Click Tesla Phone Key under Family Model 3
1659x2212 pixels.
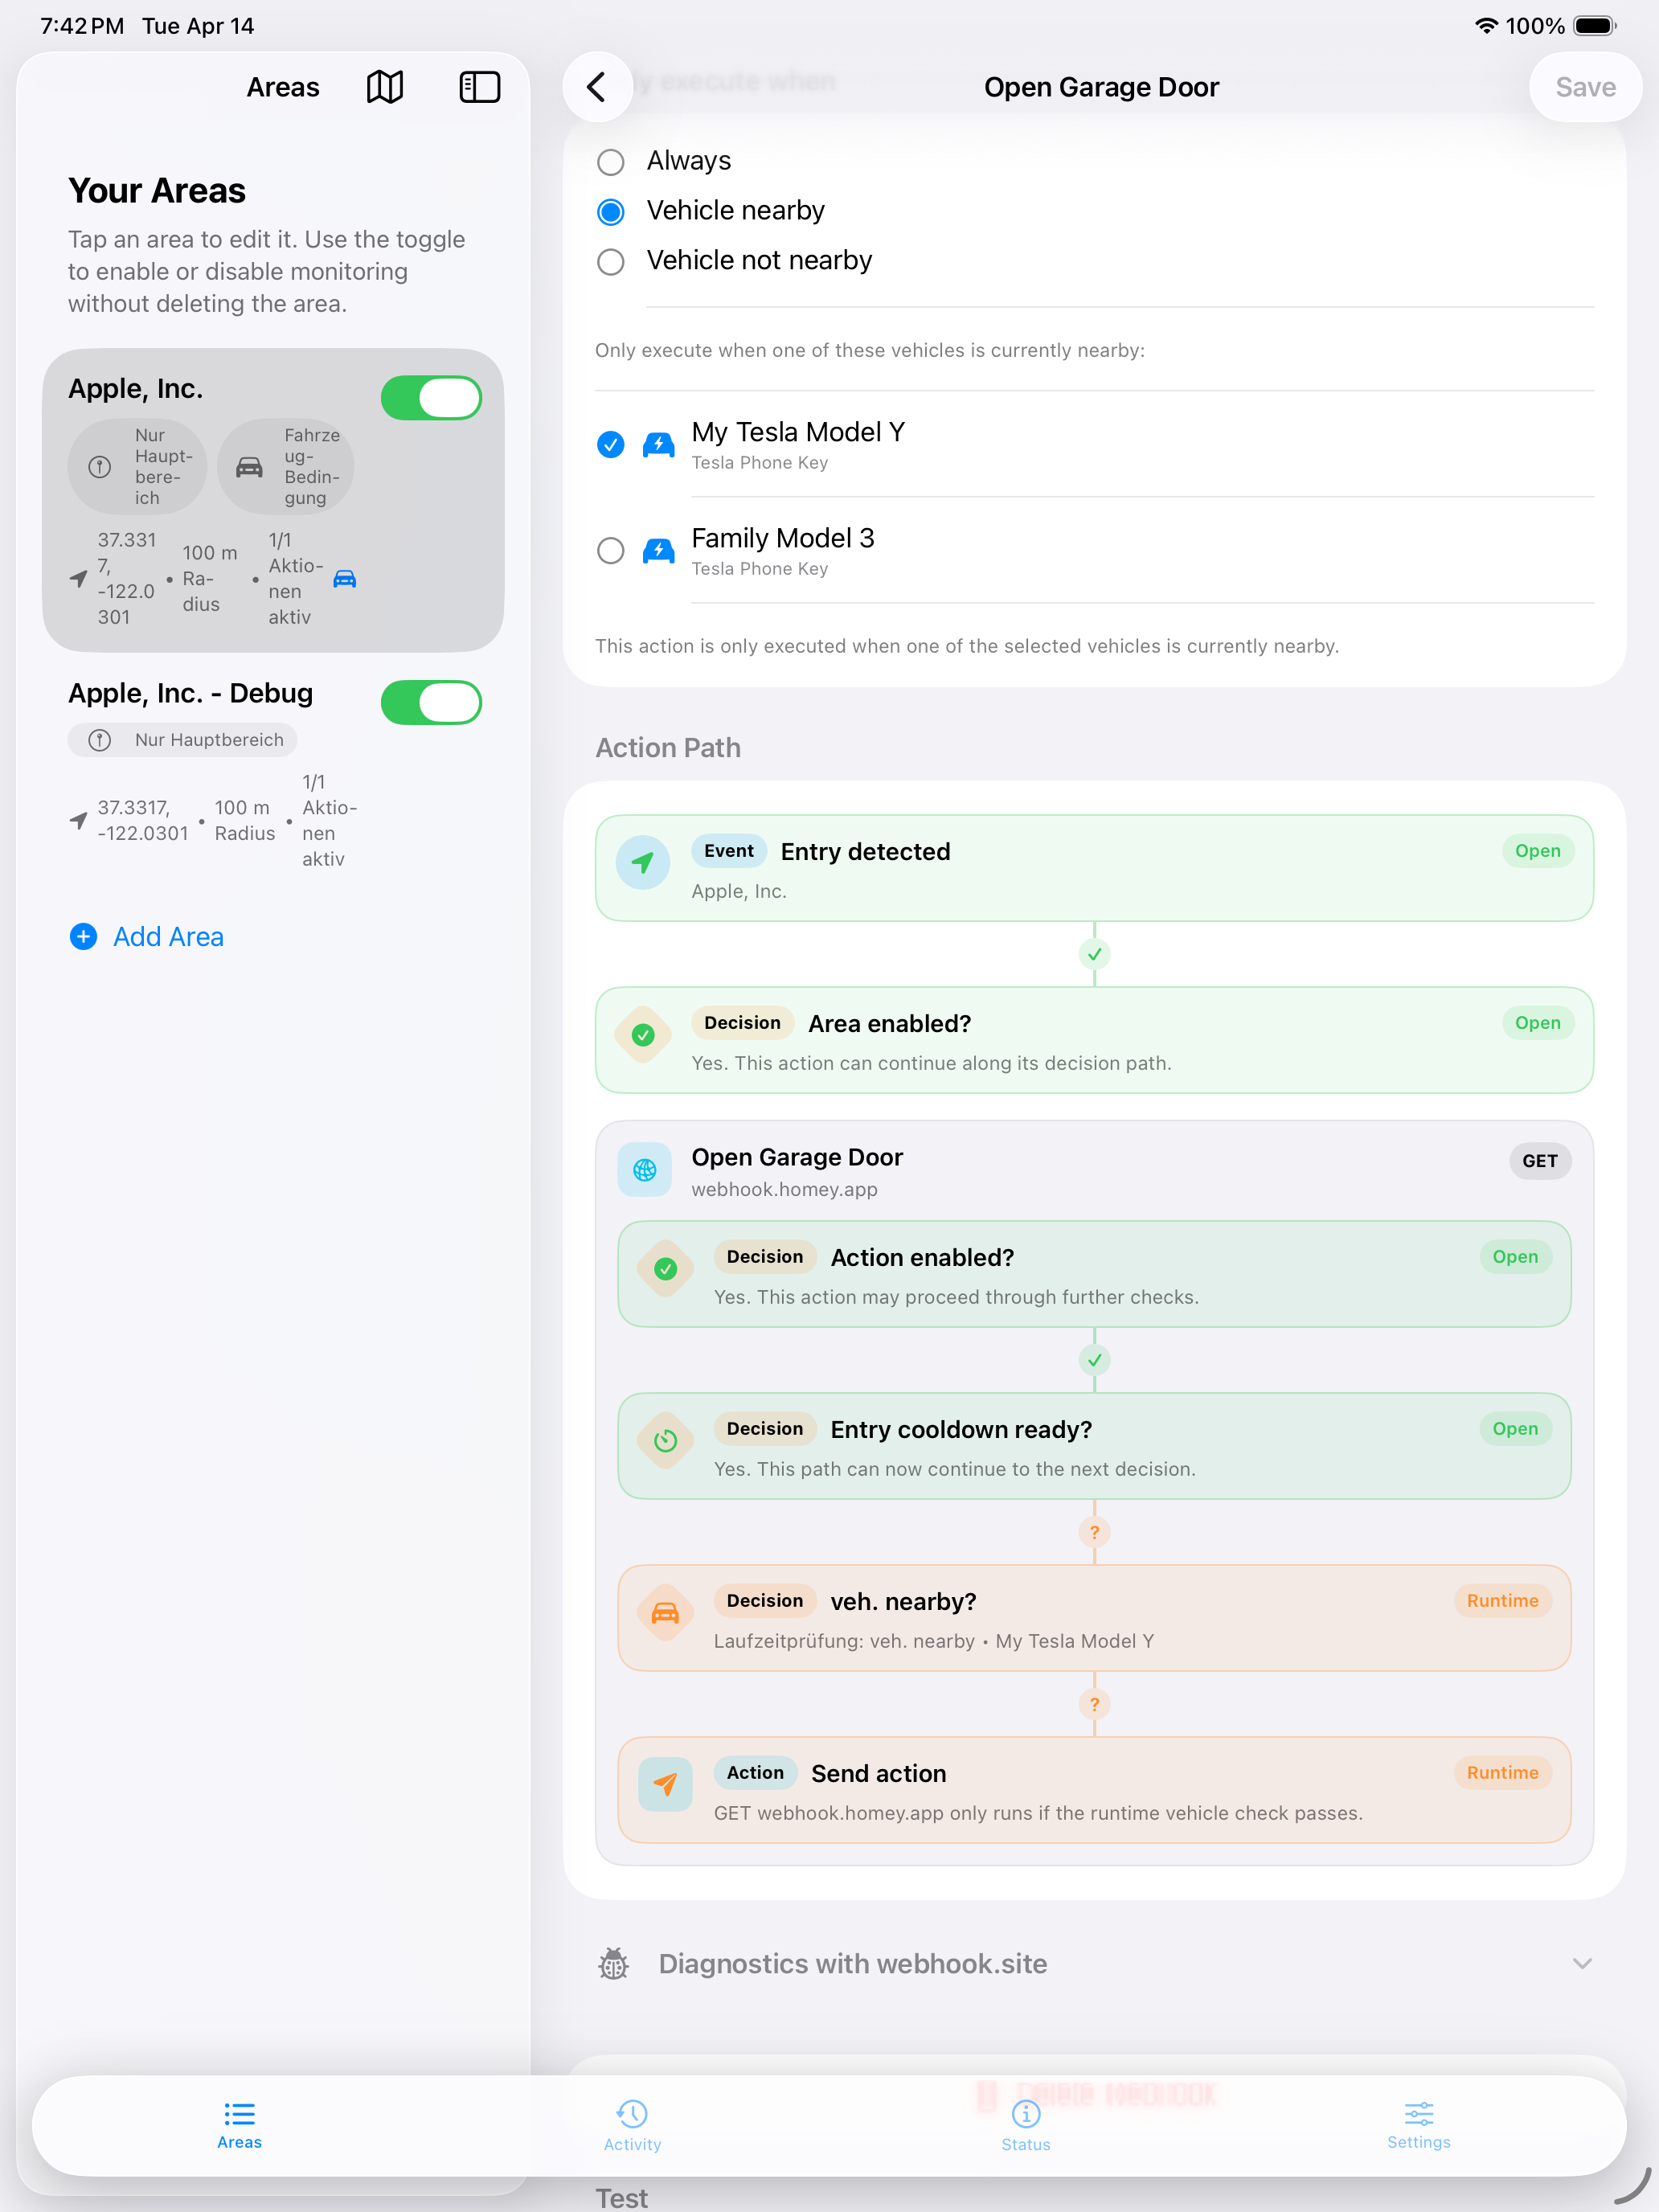click(x=760, y=569)
